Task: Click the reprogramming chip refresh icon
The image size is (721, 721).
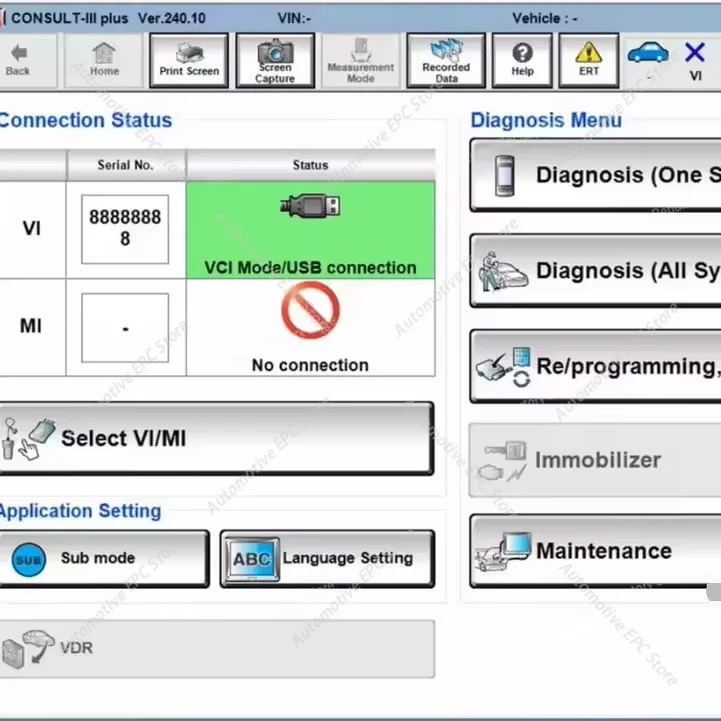Action: (x=504, y=367)
